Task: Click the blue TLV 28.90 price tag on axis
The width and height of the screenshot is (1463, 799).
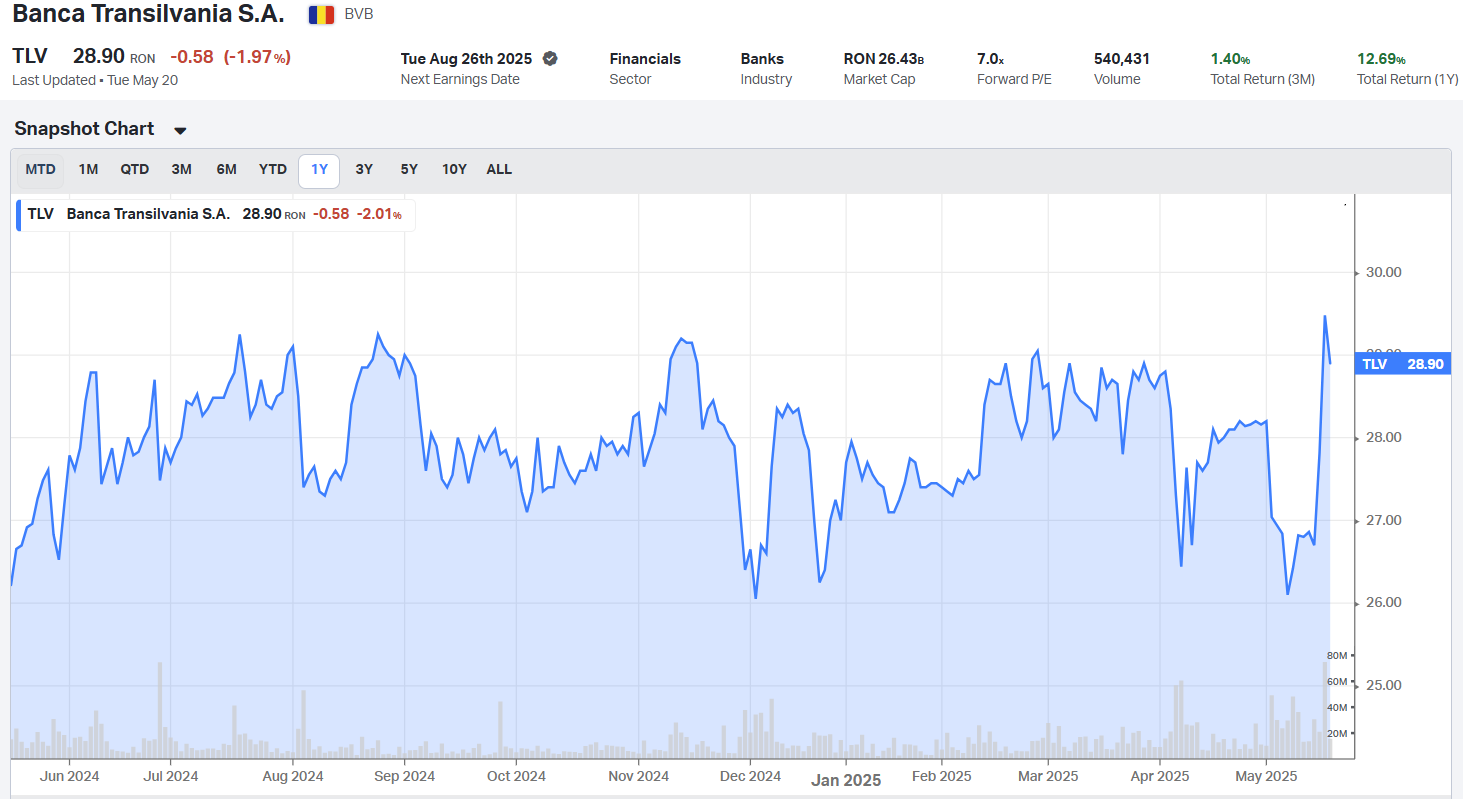Action: [x=1404, y=364]
